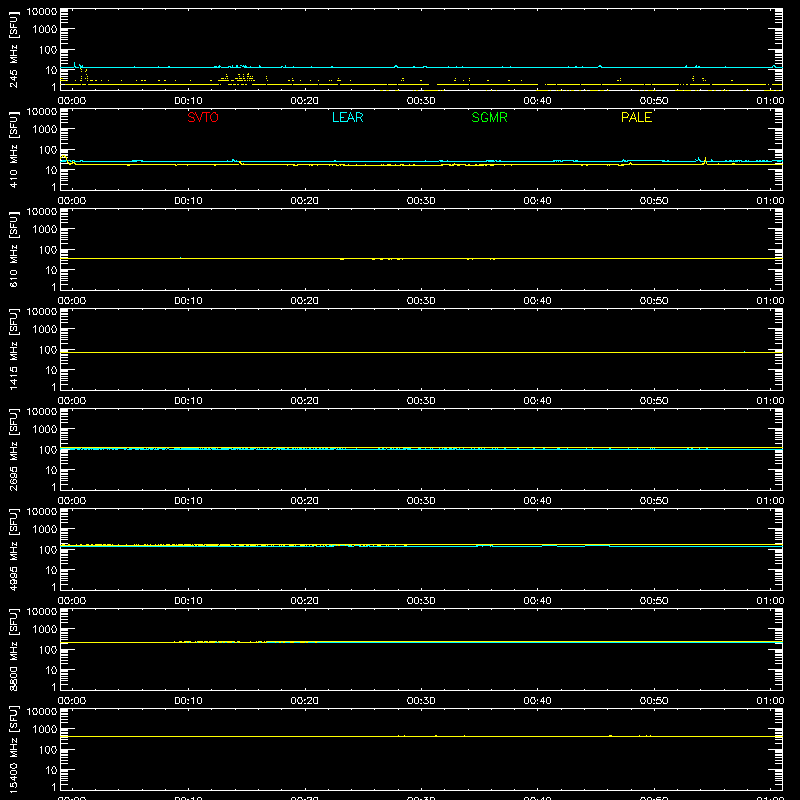This screenshot has width=800, height=800.
Task: Click the 1000 tick label on 4995 MHz axis
Action: (x=45, y=530)
